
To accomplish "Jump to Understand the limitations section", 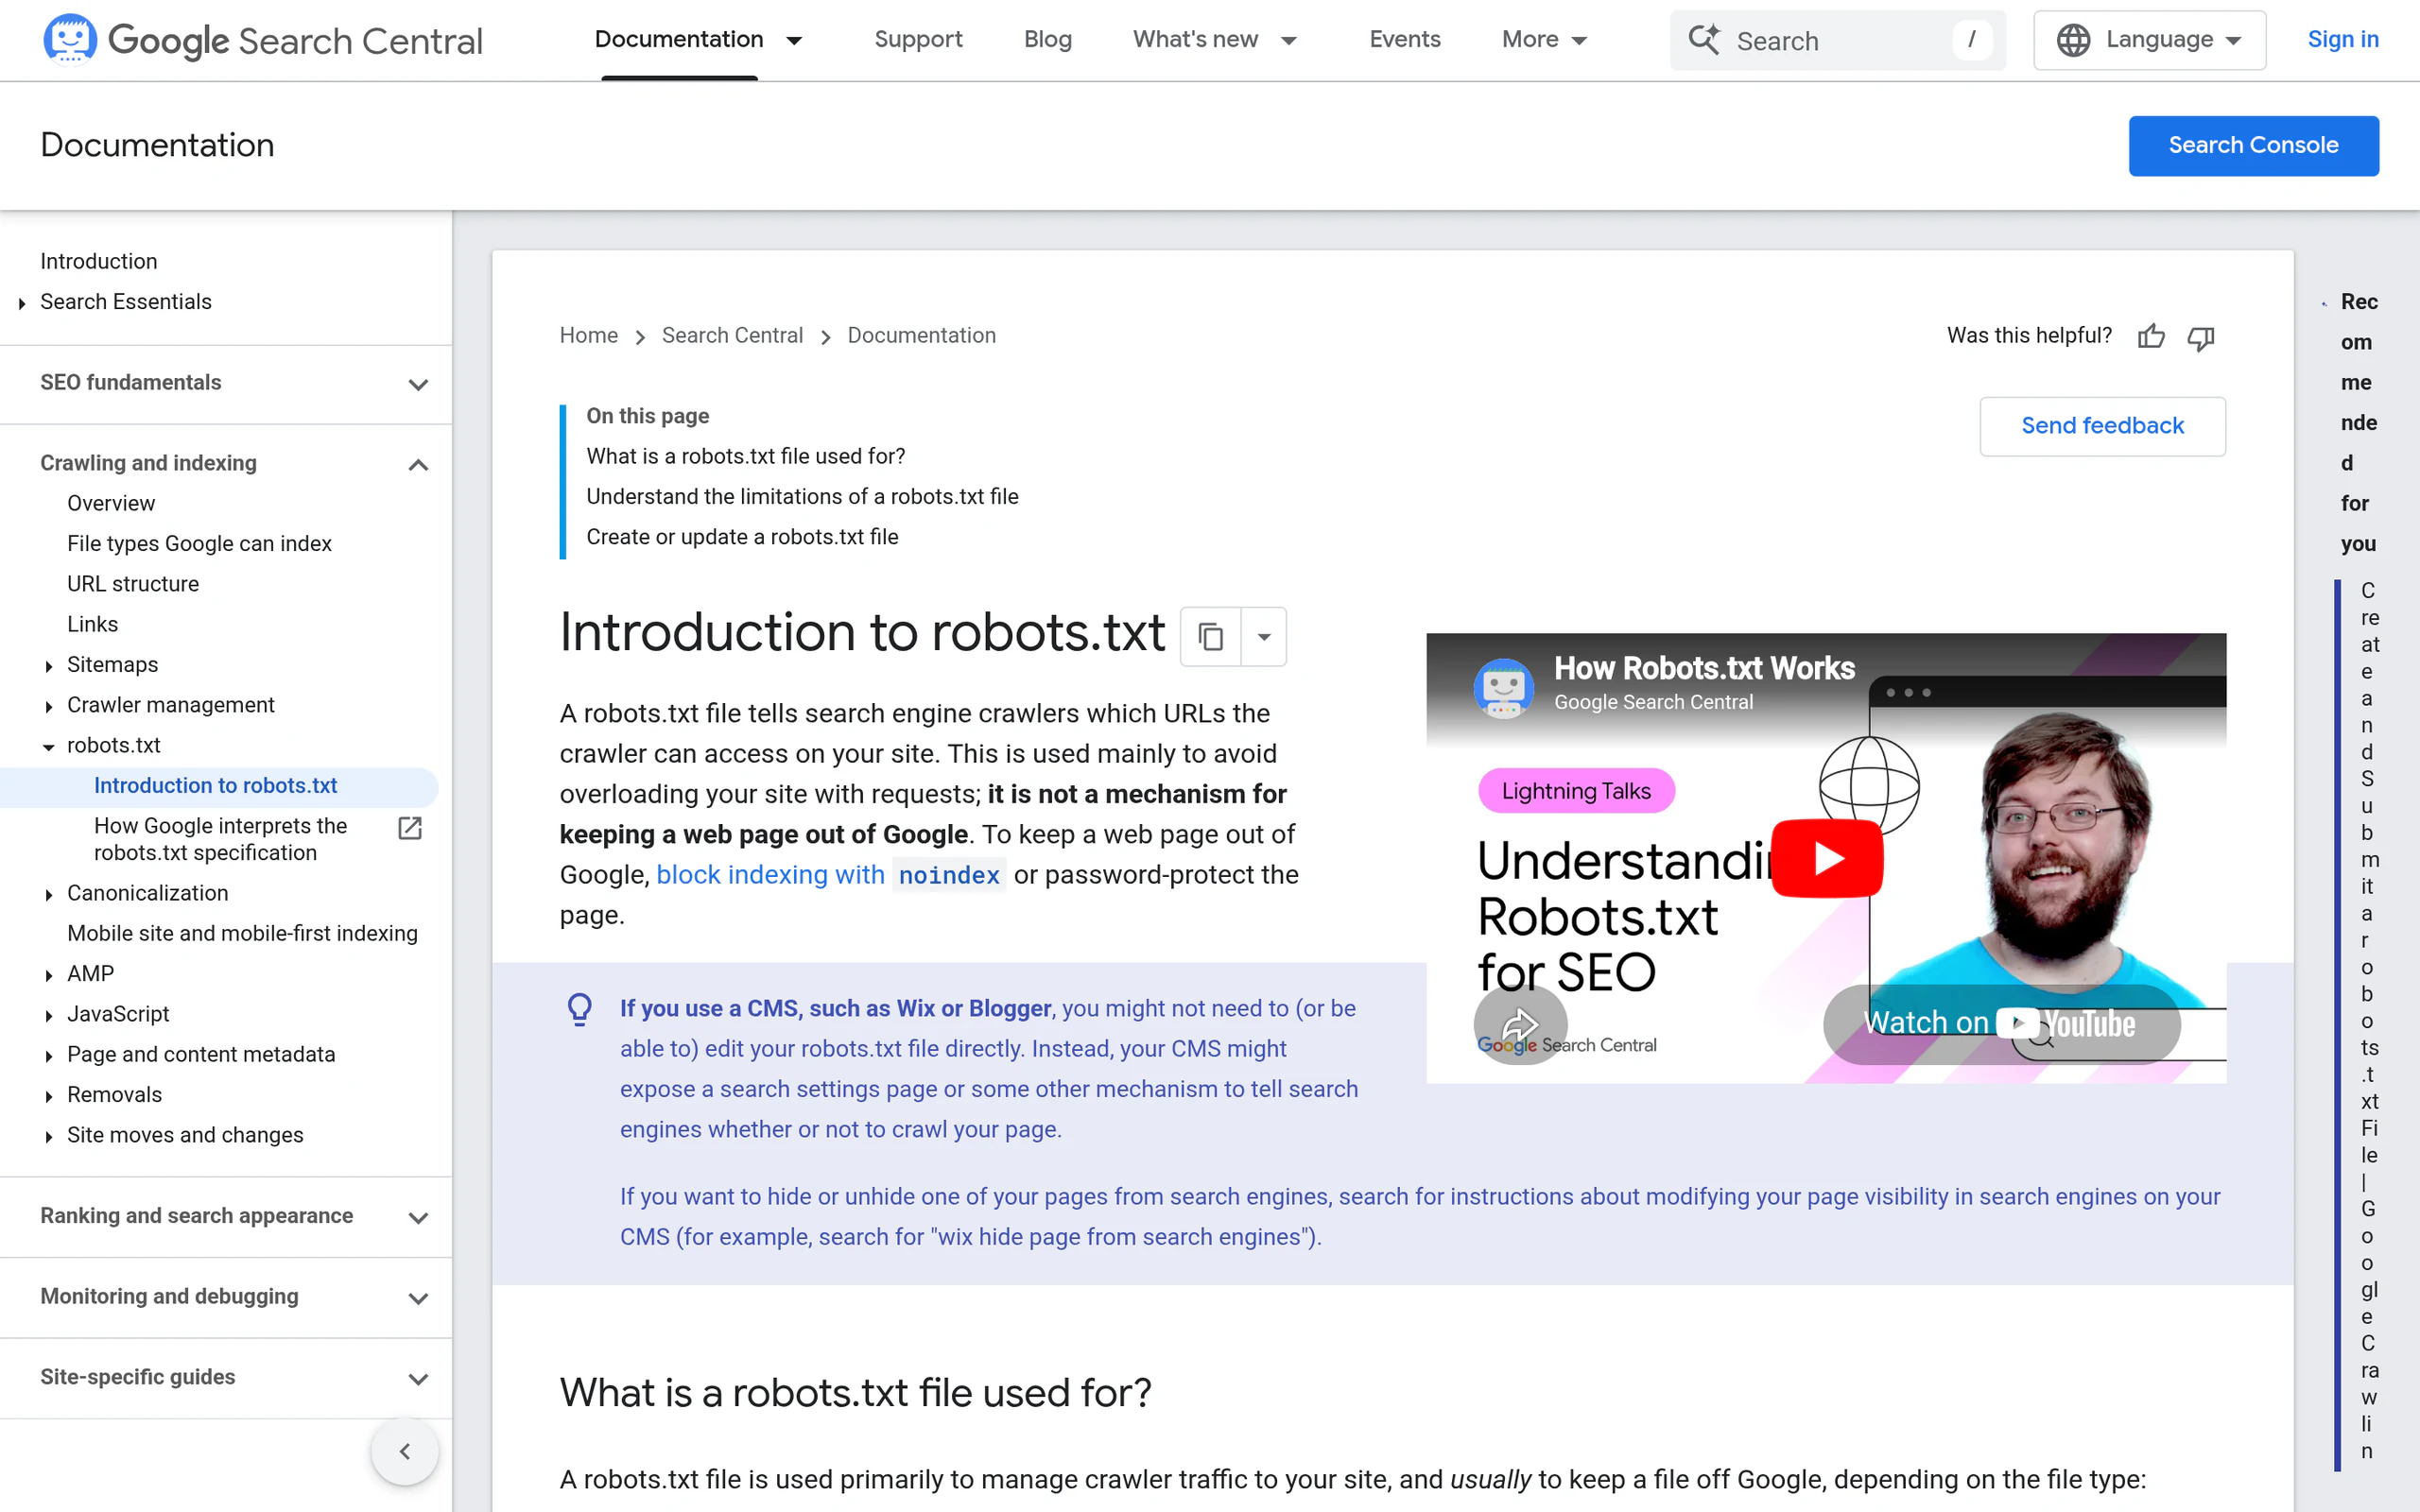I will click(802, 497).
